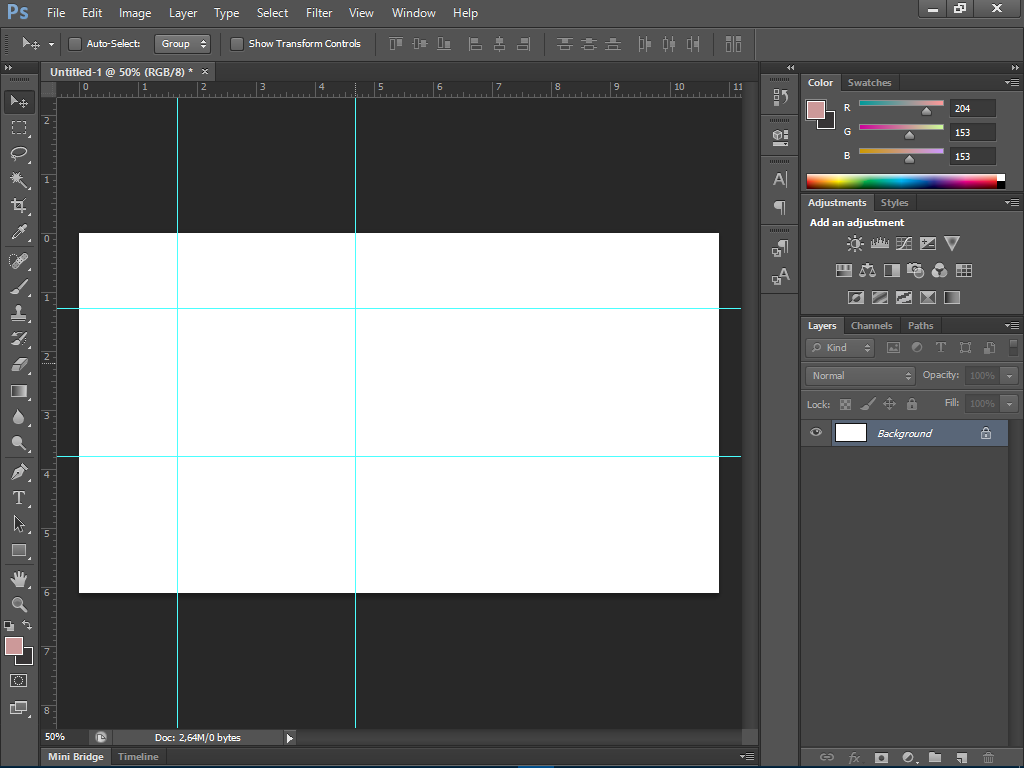The image size is (1024, 768).
Task: Pick the Eyedropper tool
Action: click(18, 232)
